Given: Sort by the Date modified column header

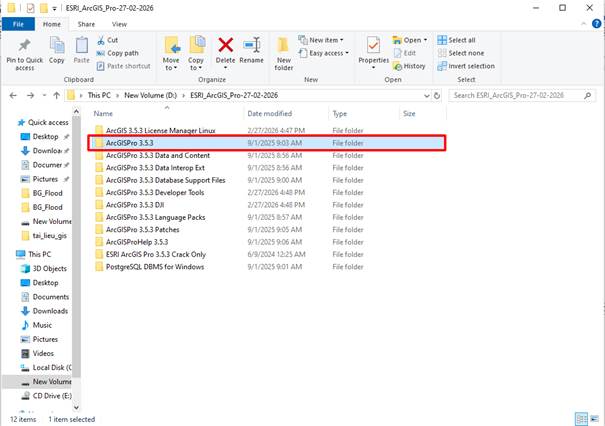Looking at the screenshot, I should [270, 114].
